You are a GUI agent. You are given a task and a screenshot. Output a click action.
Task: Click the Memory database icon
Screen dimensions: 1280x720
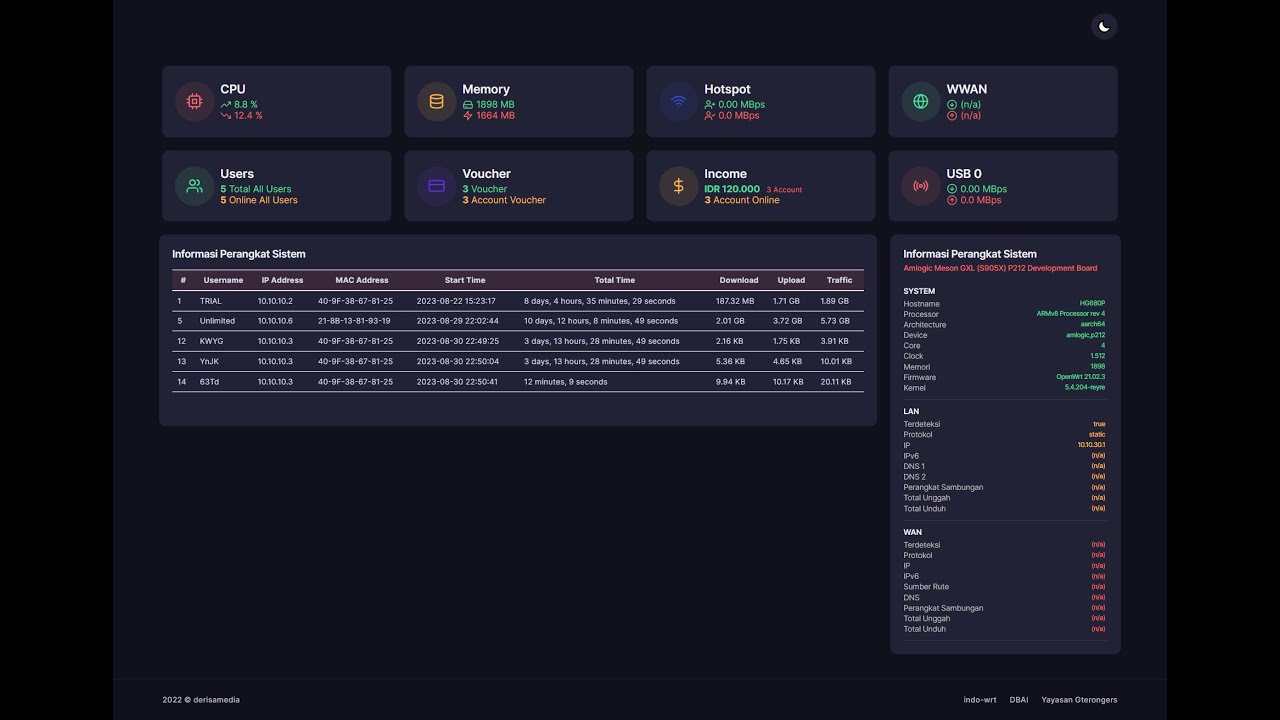pyautogui.click(x=436, y=101)
